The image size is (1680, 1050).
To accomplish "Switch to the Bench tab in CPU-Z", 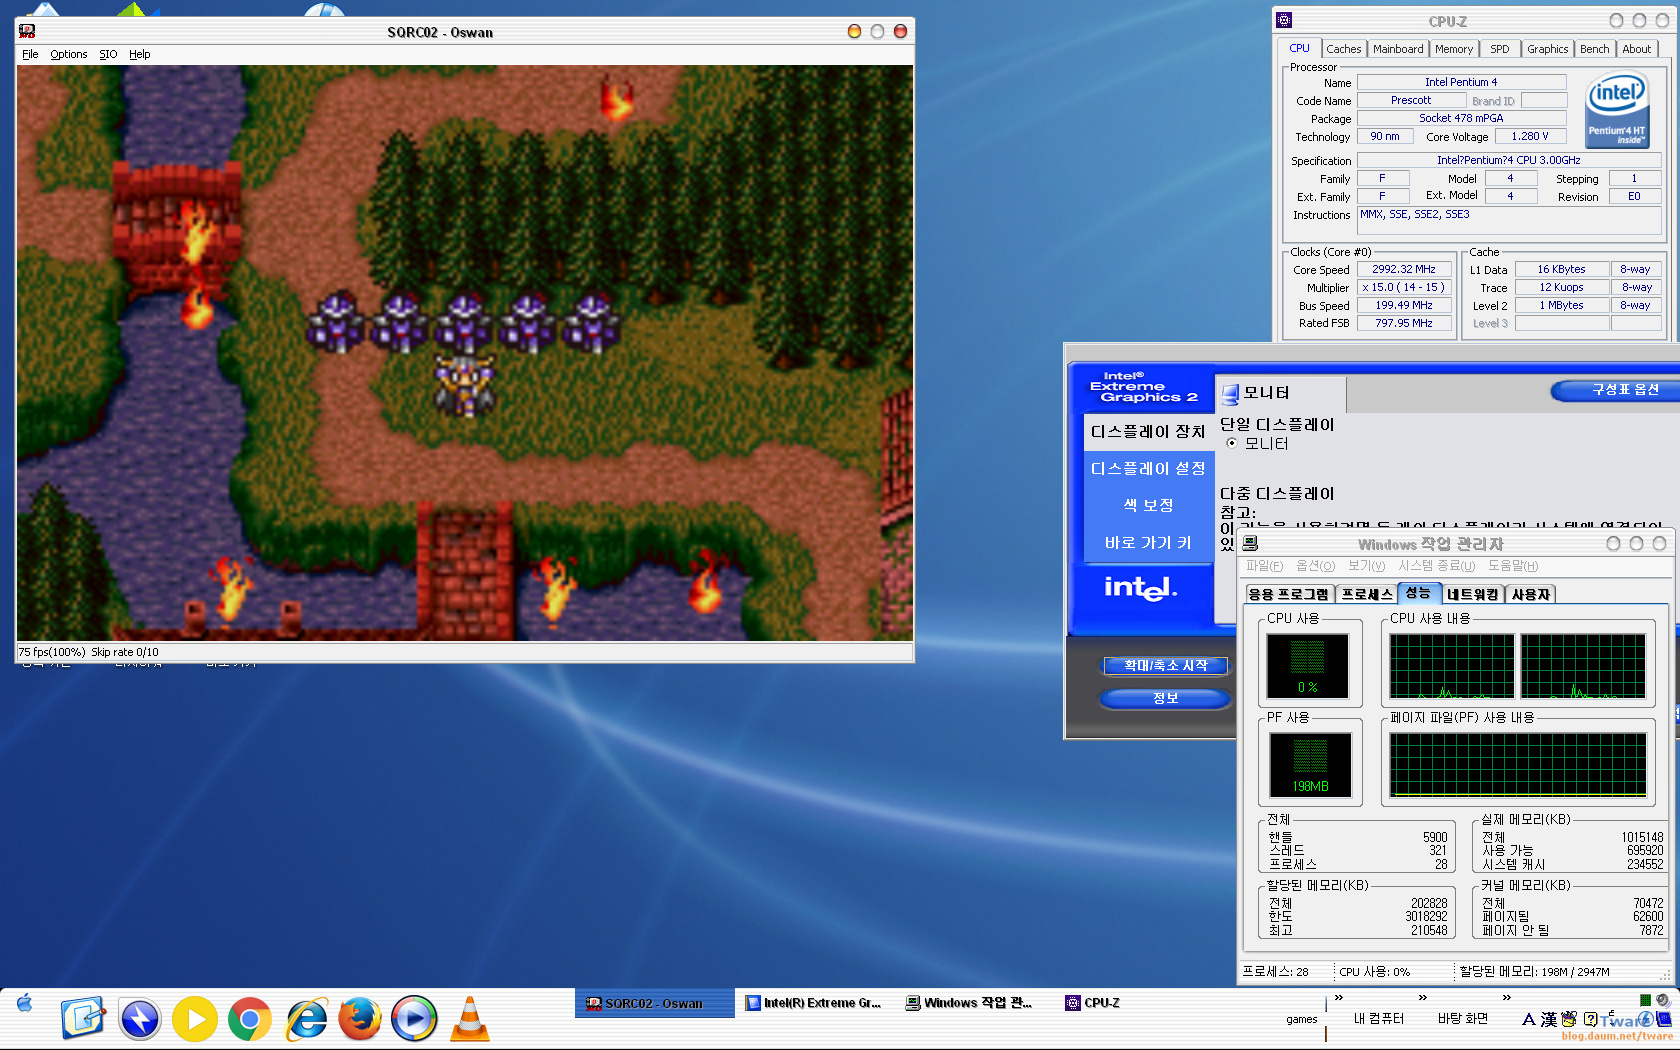I will [x=1595, y=49].
